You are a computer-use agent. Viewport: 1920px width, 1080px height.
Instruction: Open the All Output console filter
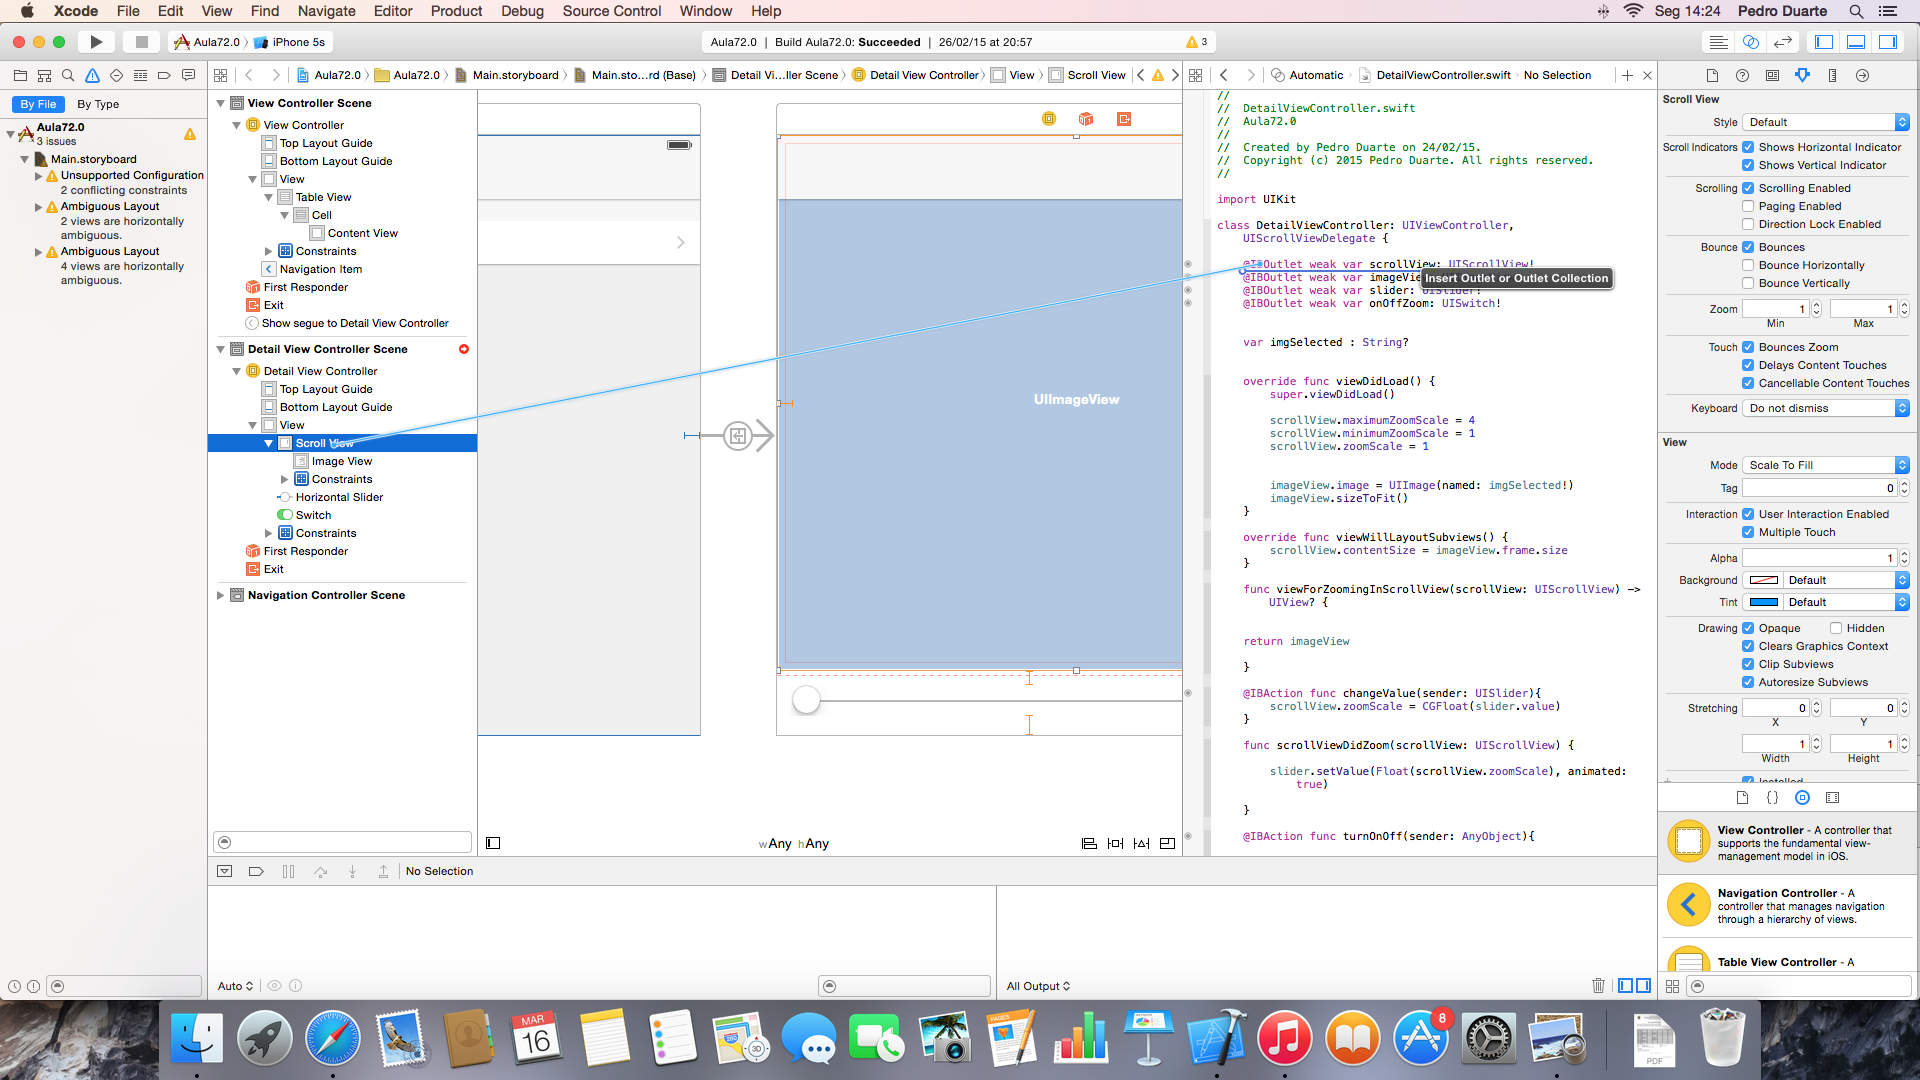1038,986
